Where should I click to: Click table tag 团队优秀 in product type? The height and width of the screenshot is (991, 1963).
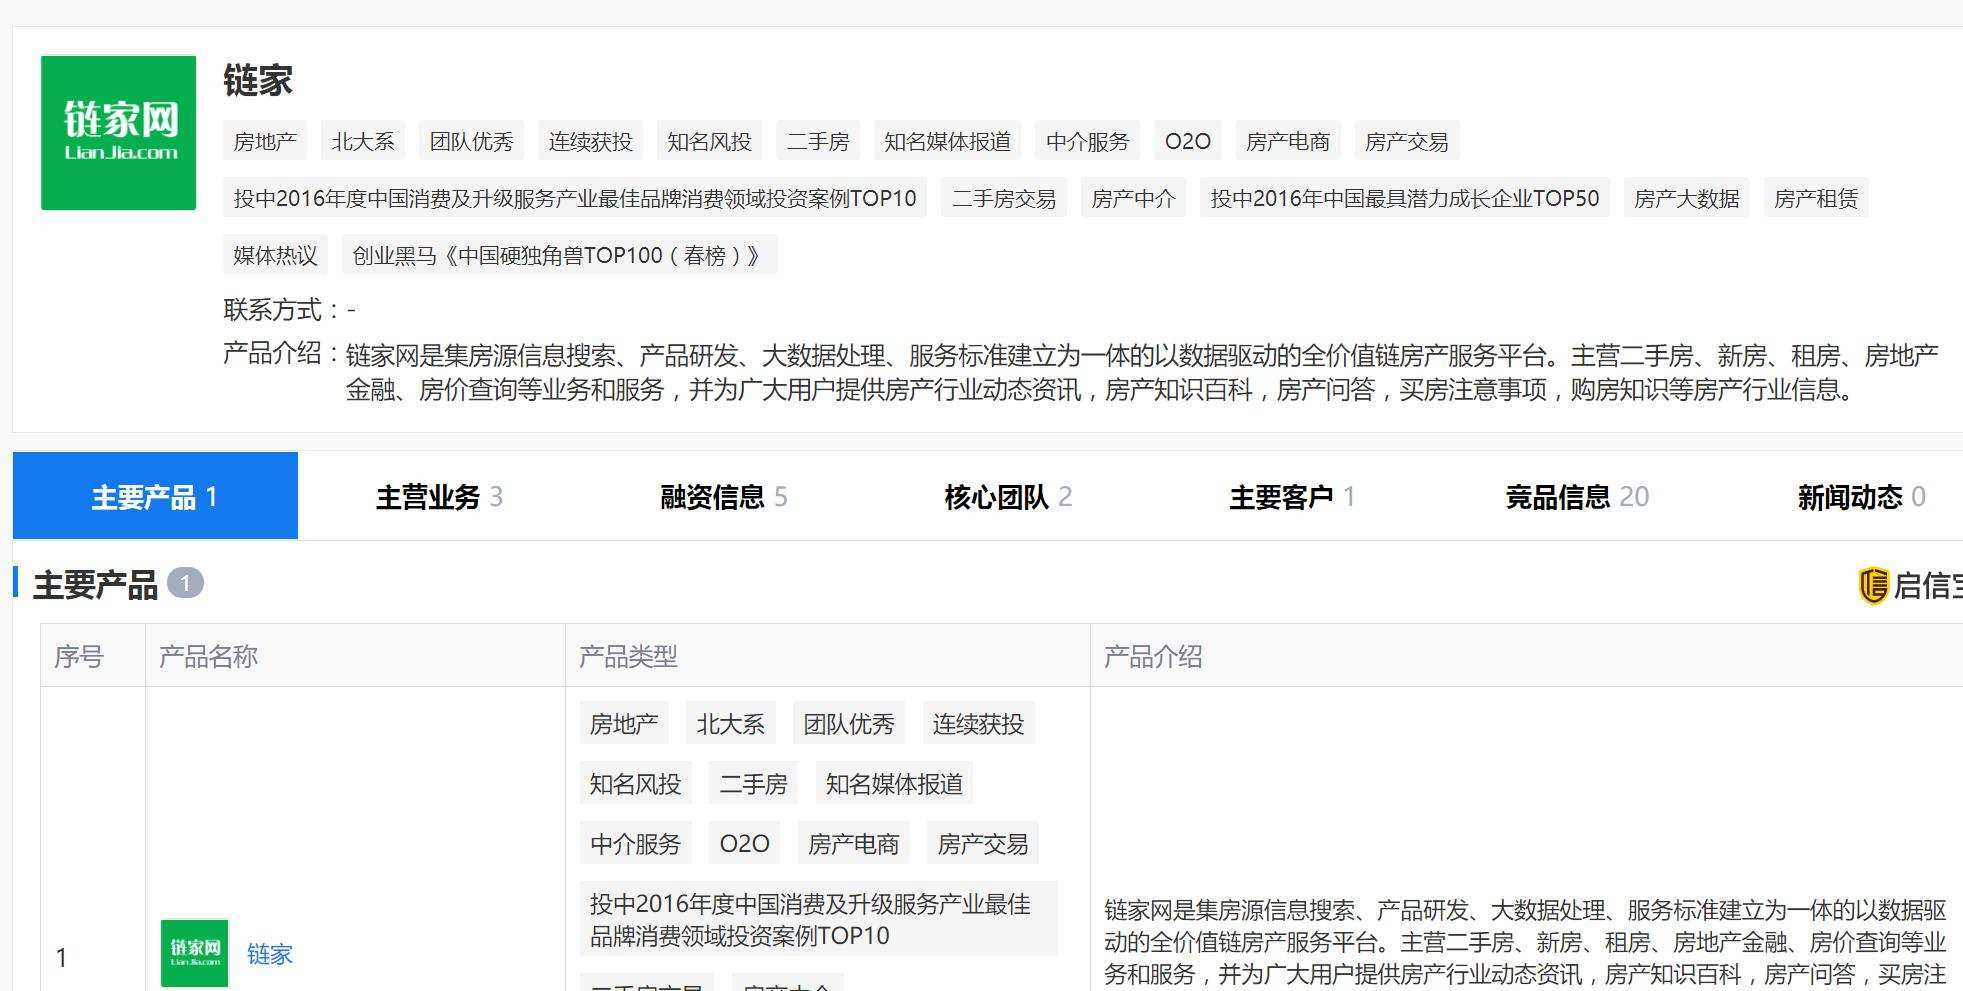(849, 724)
